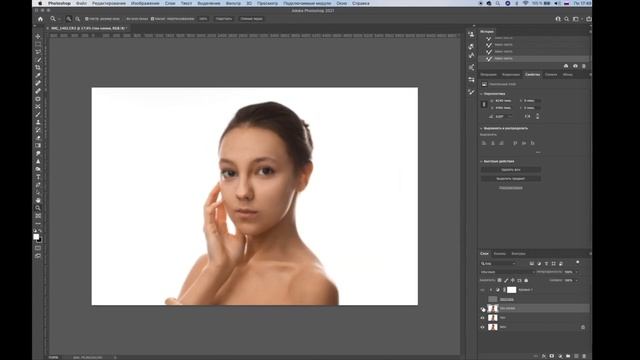
Task: Show the adjustment layer with white mask
Action: point(482,290)
